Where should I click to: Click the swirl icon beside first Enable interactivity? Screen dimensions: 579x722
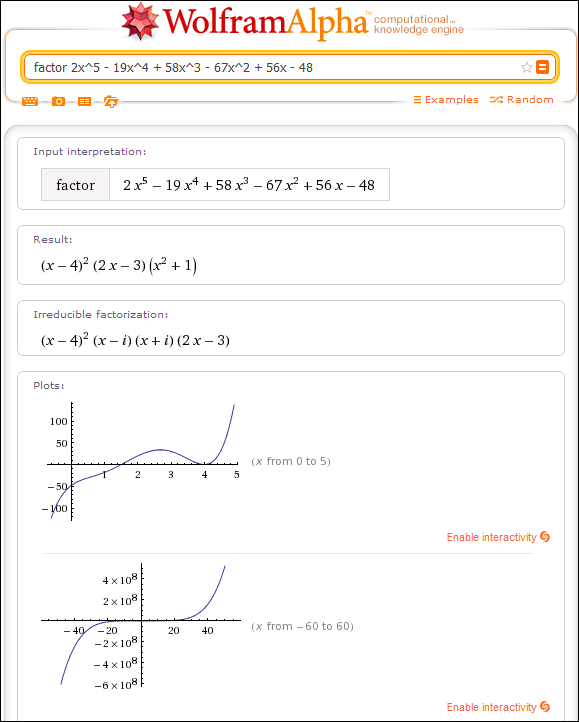pyautogui.click(x=545, y=536)
